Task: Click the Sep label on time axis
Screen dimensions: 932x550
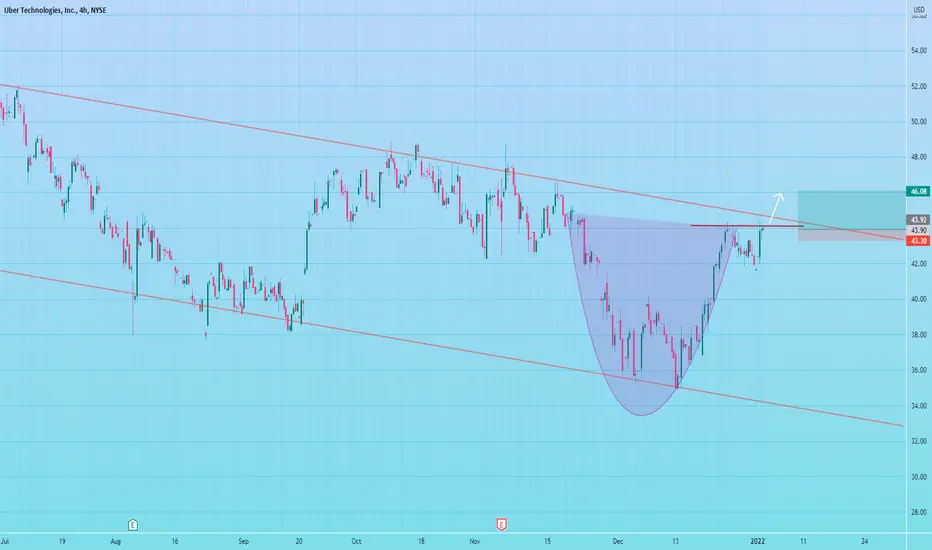Action: [243, 542]
